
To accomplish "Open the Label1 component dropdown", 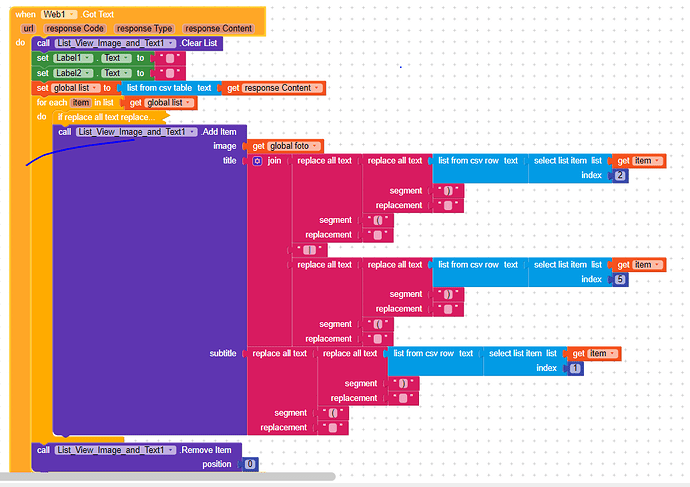I will [88, 58].
